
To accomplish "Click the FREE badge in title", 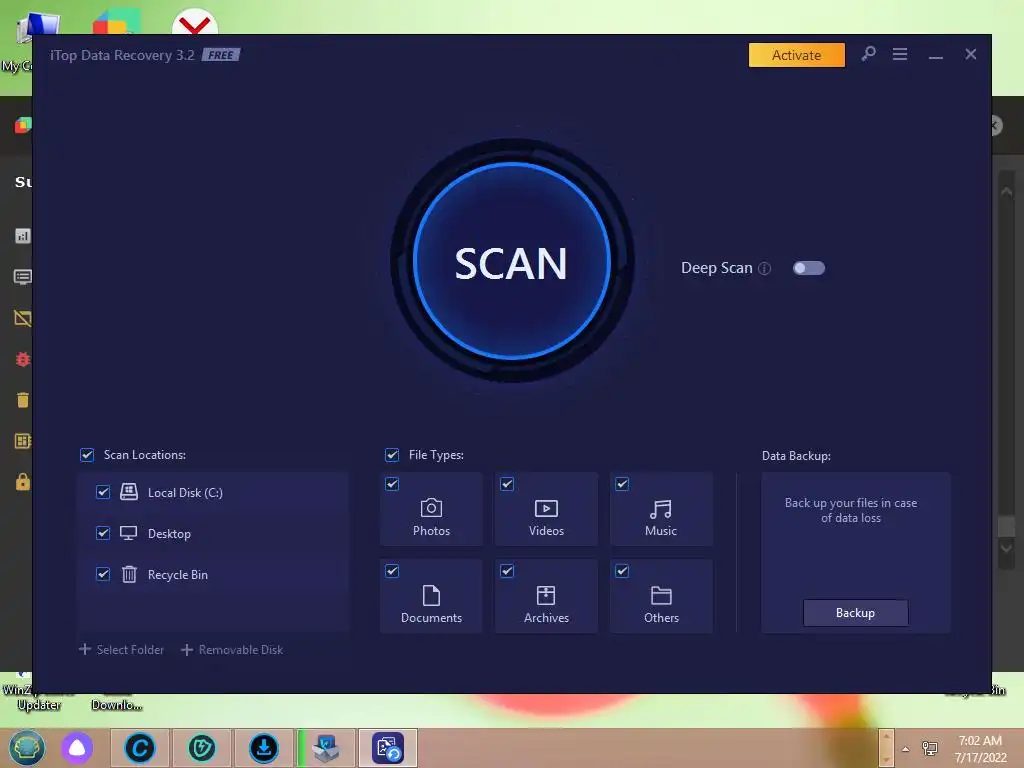I will pos(221,55).
